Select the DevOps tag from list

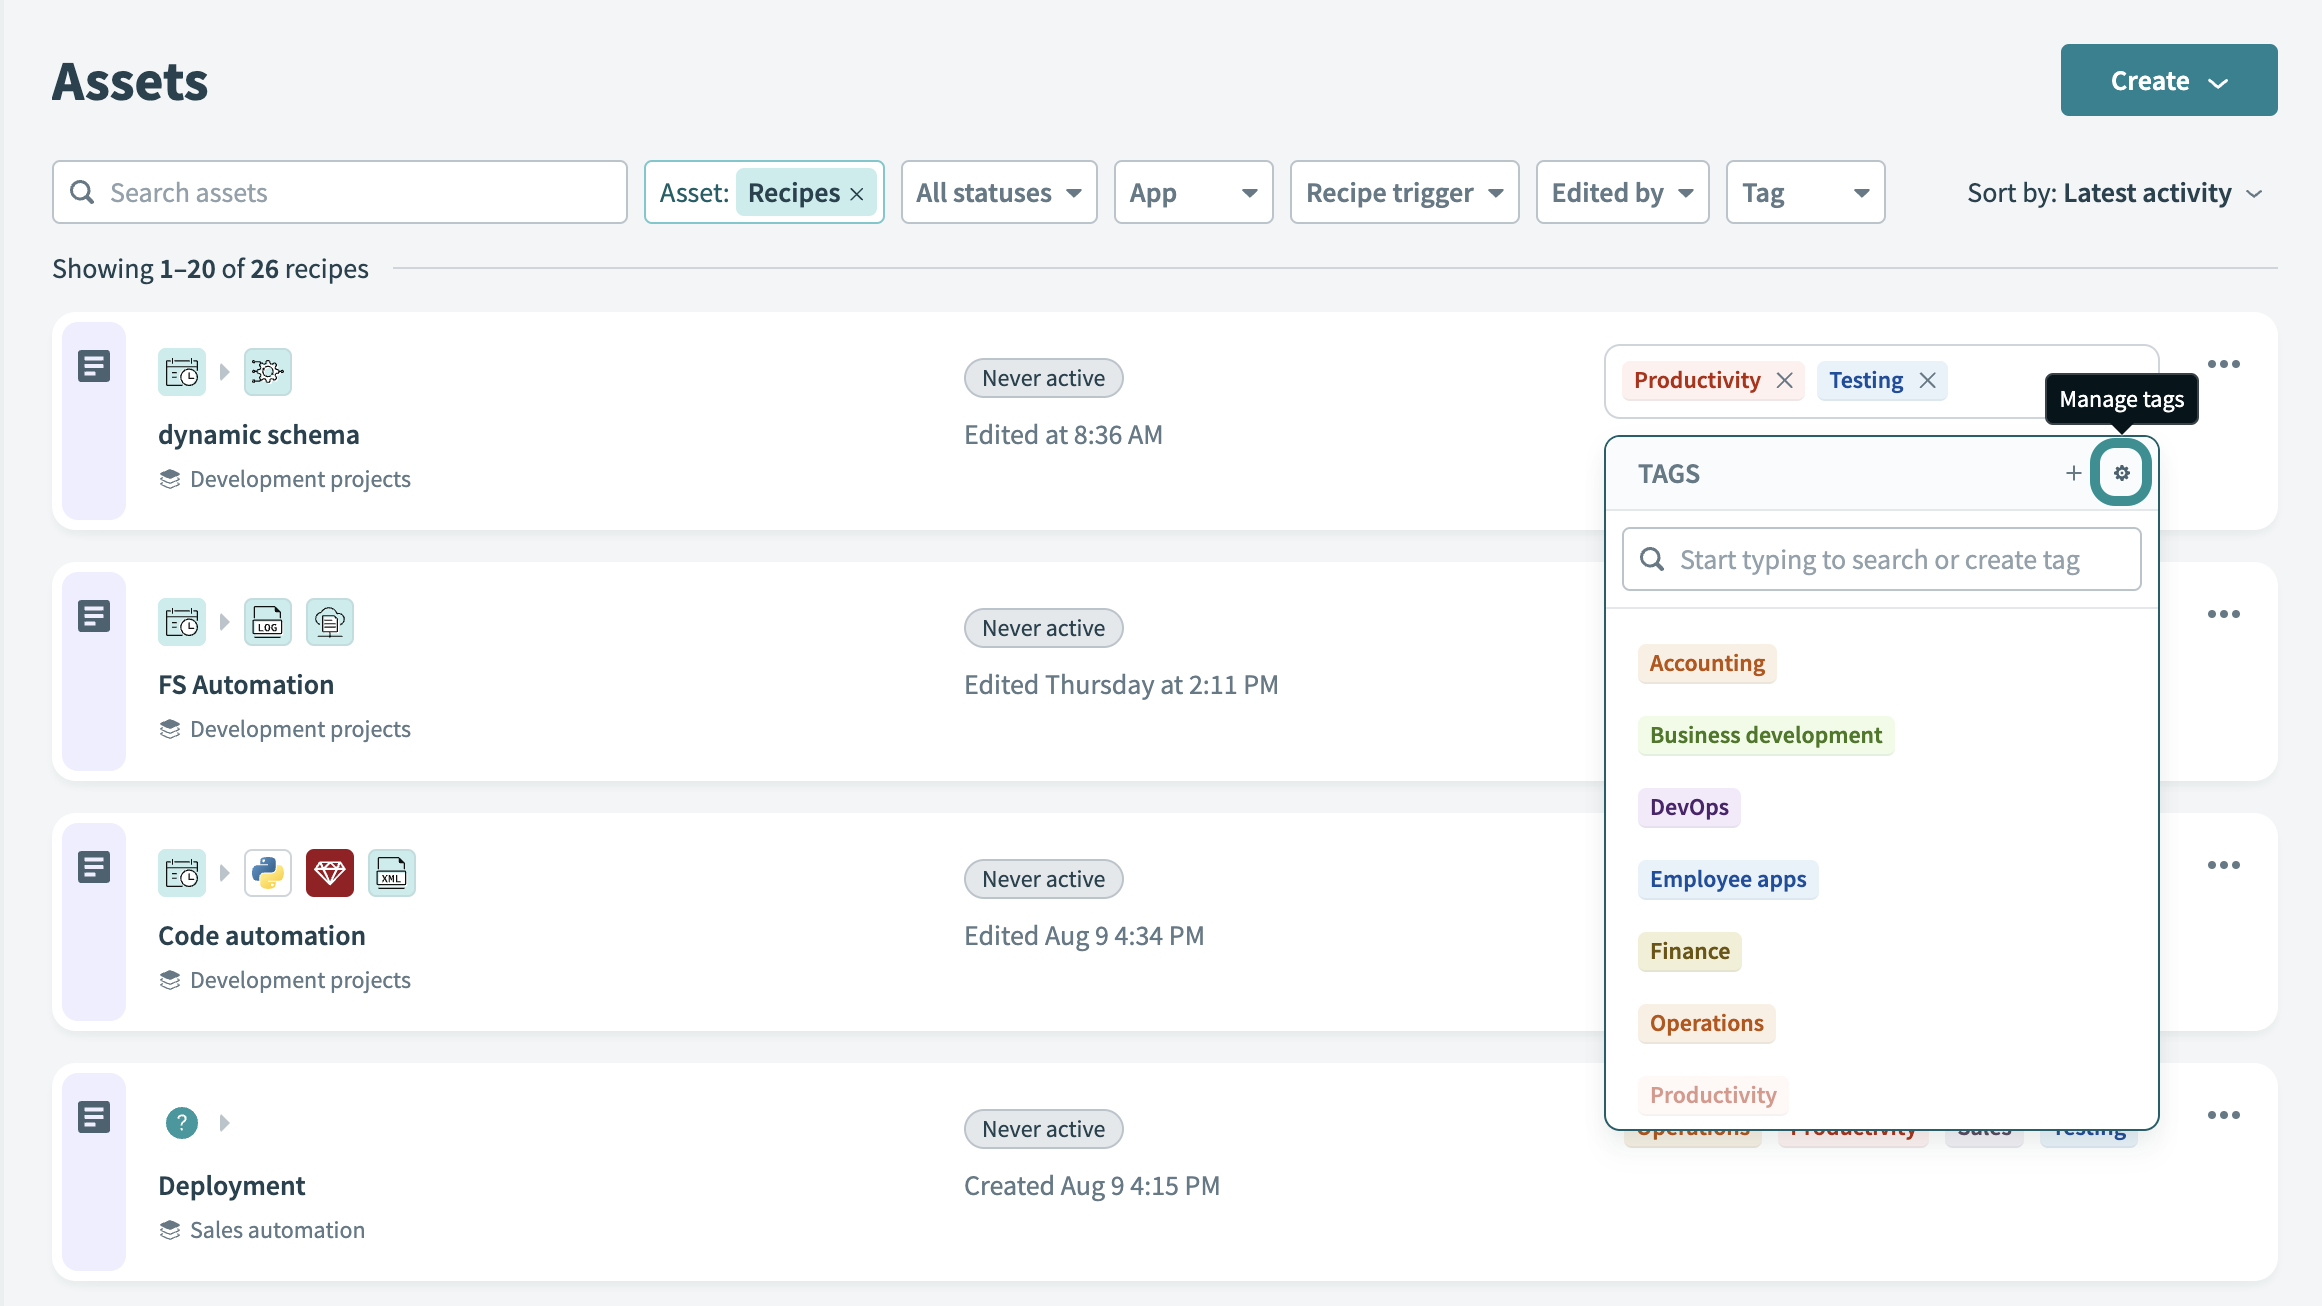pos(1689,805)
